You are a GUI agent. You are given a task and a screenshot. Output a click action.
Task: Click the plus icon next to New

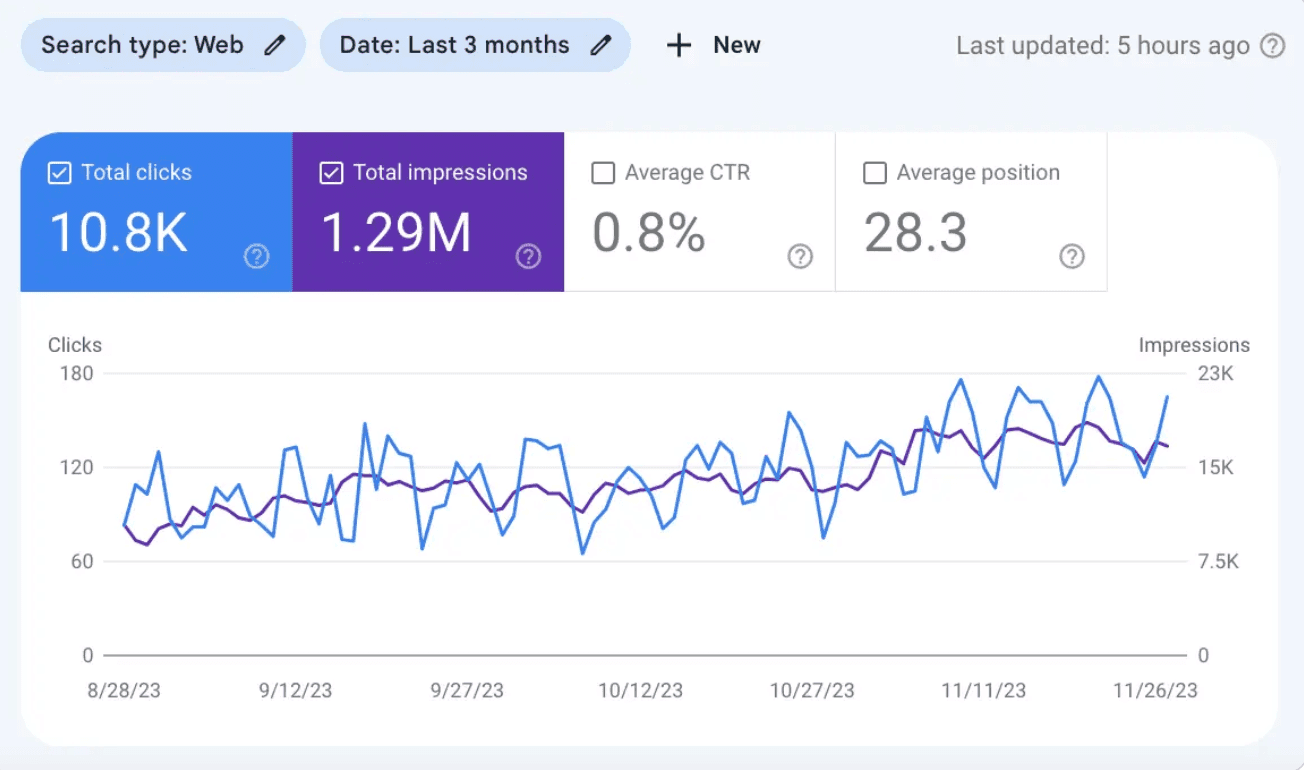click(679, 45)
